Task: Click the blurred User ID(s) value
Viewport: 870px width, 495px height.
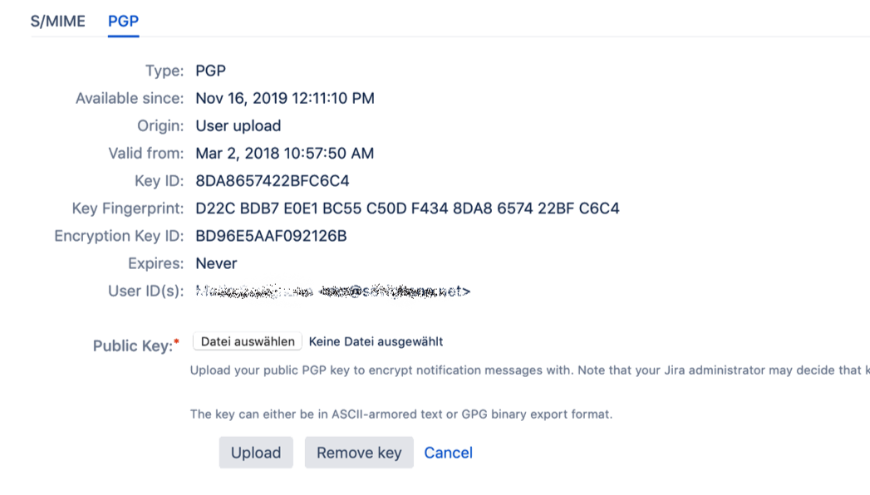Action: pos(332,291)
